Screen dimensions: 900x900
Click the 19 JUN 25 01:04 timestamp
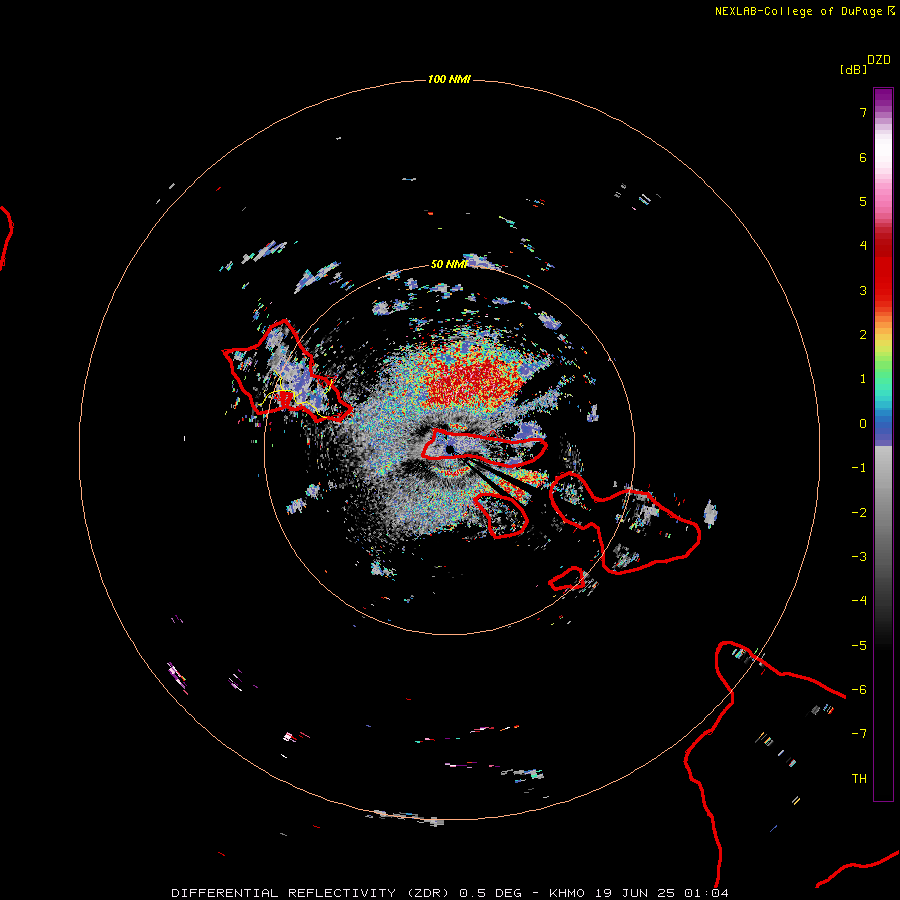(661, 893)
